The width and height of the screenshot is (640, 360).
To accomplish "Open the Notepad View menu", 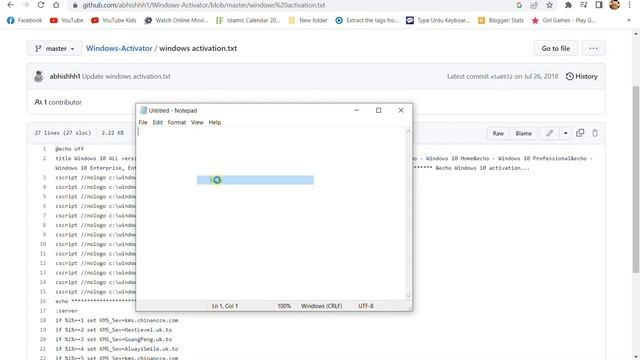I will (197, 122).
